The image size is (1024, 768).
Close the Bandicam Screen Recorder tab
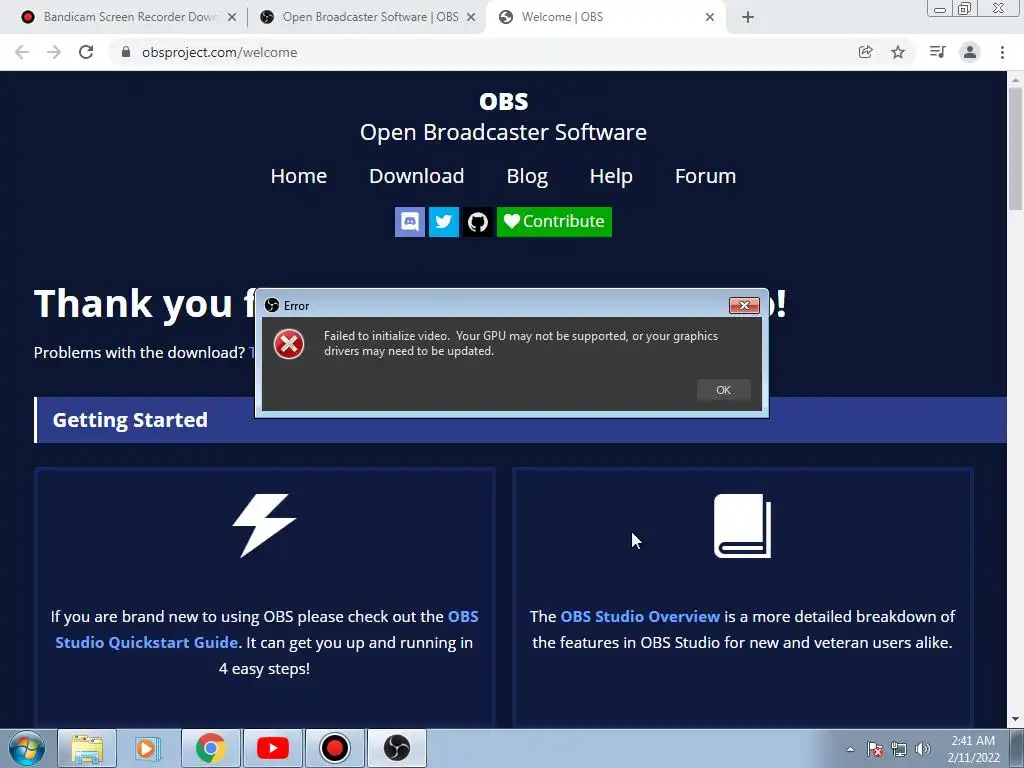click(x=232, y=17)
